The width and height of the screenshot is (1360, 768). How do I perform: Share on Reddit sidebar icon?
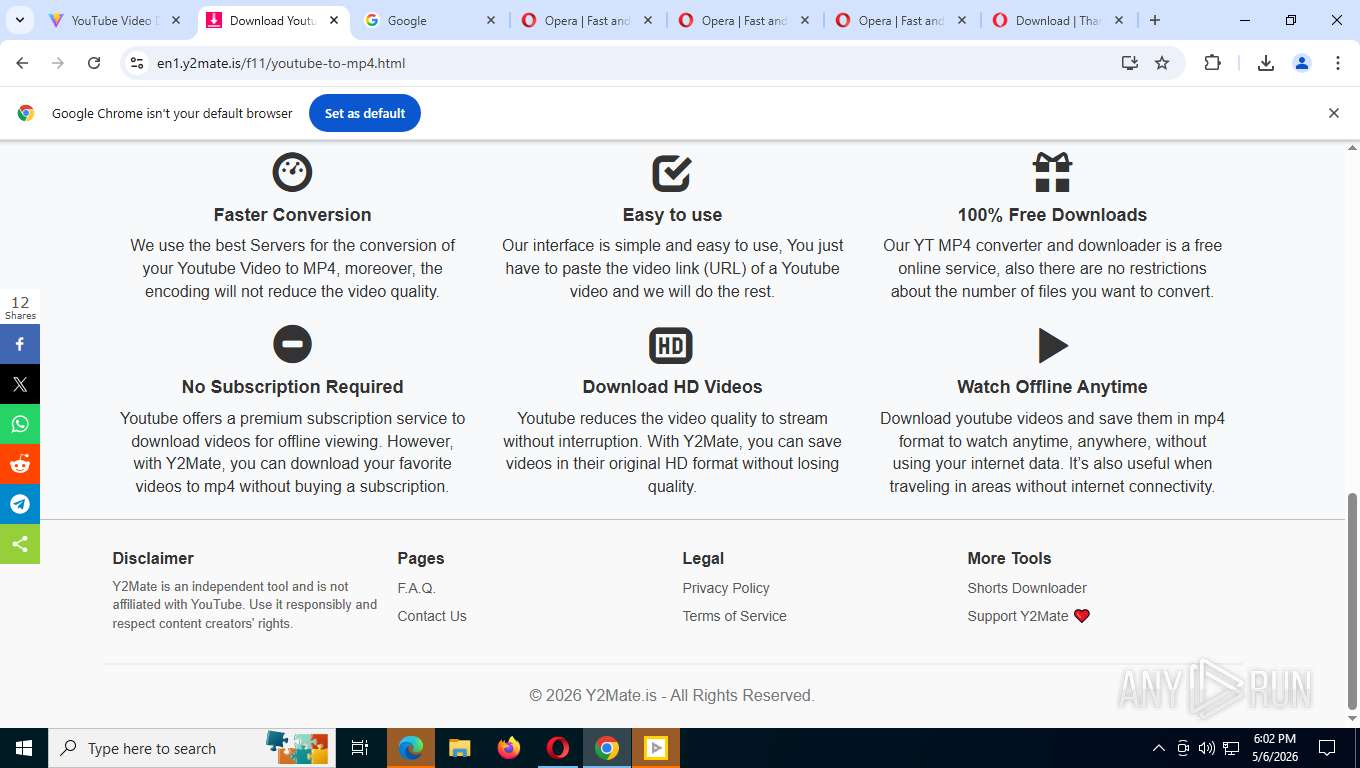[20, 464]
